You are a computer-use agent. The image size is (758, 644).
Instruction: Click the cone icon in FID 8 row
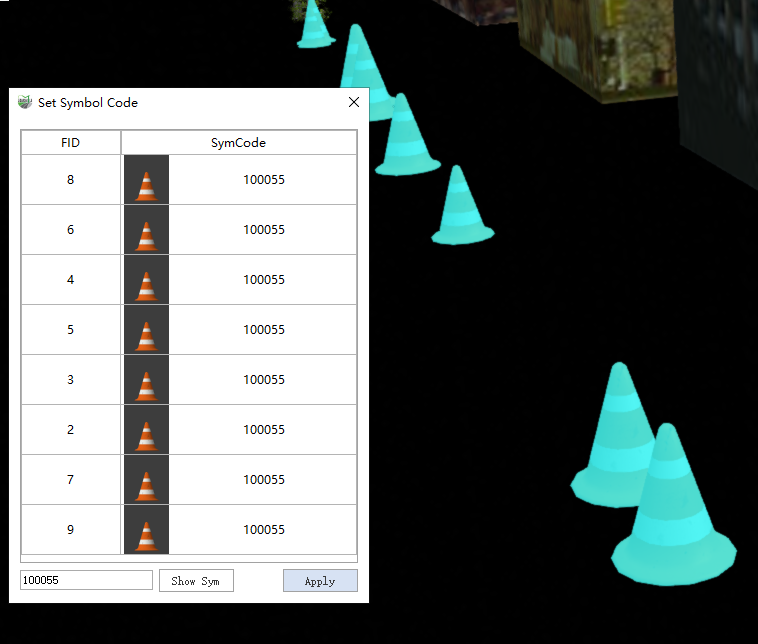146,181
